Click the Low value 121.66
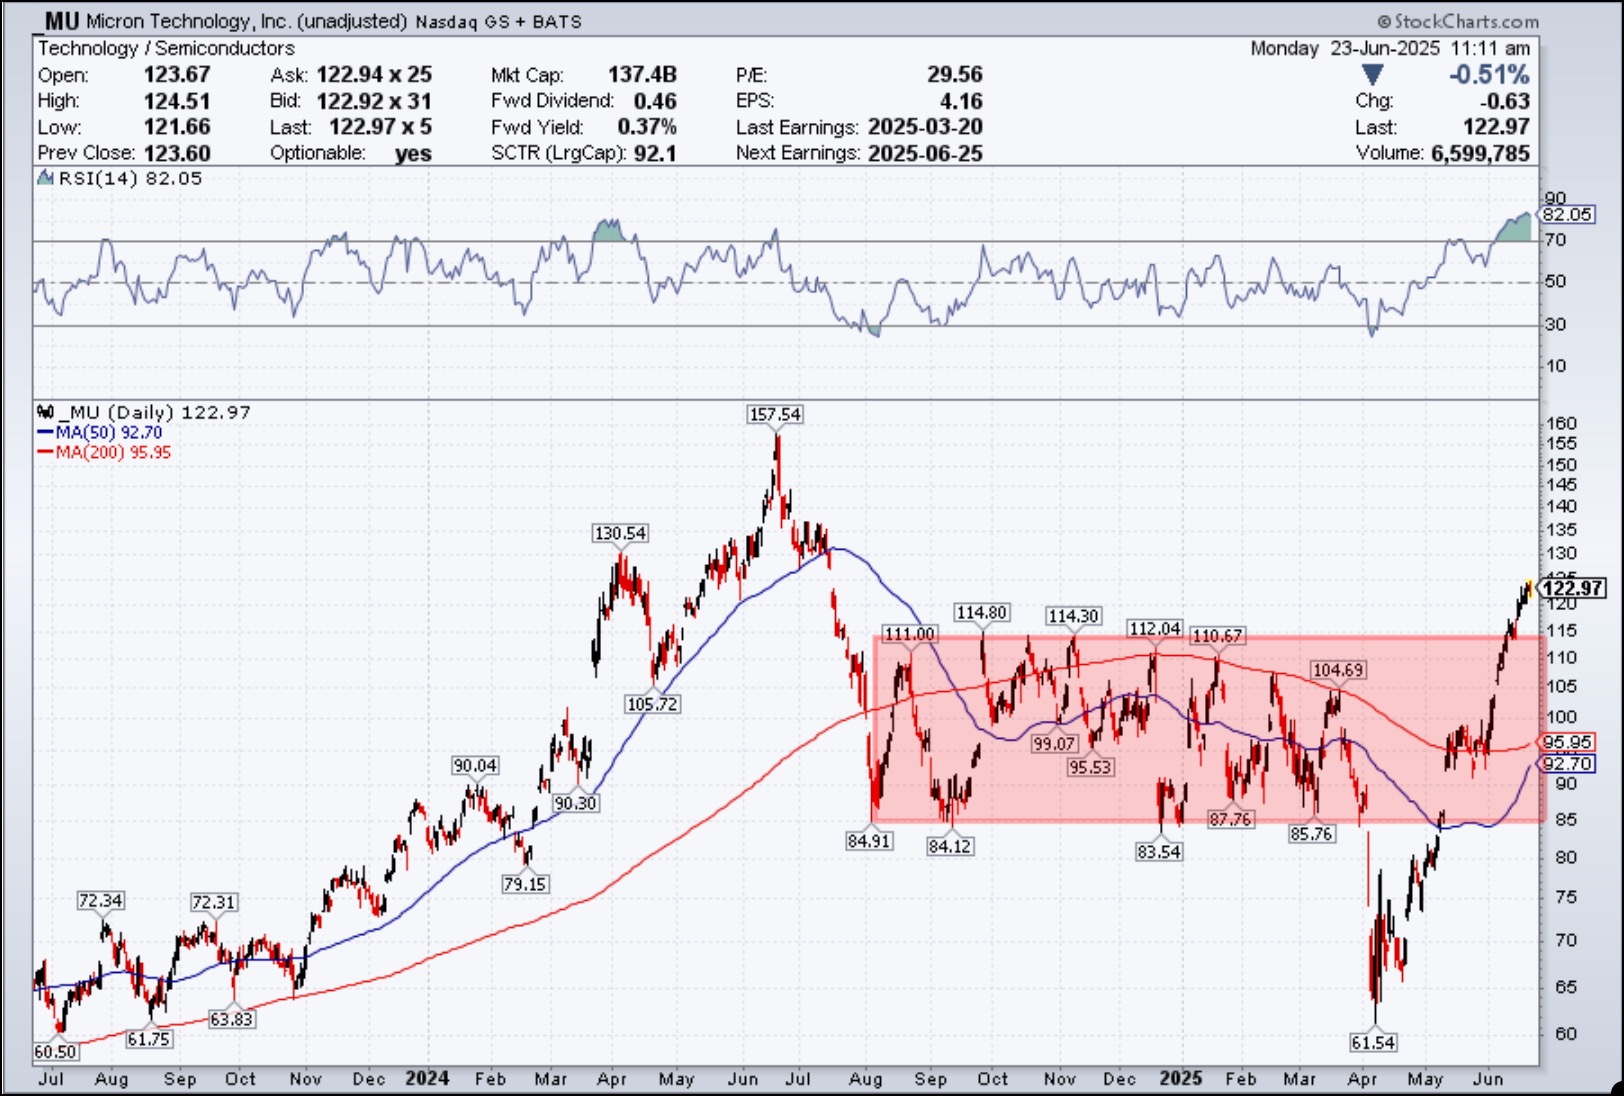This screenshot has height=1096, width=1624. pyautogui.click(x=177, y=127)
